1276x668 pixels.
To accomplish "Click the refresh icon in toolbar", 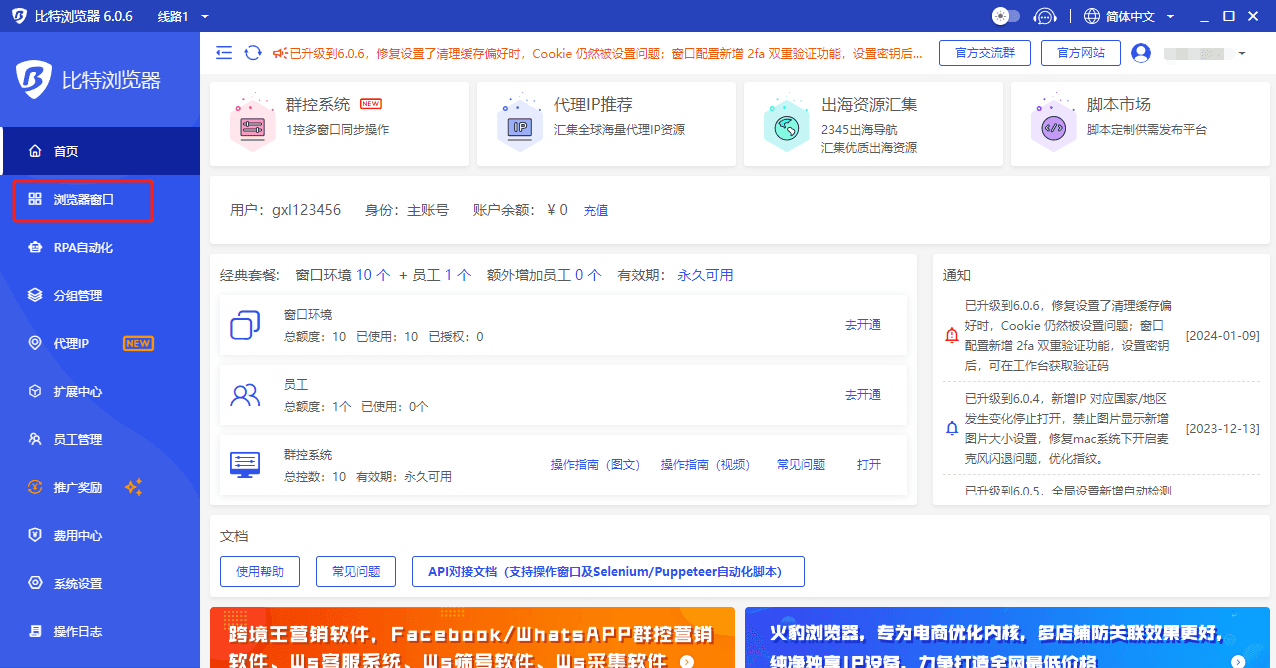I will (253, 53).
